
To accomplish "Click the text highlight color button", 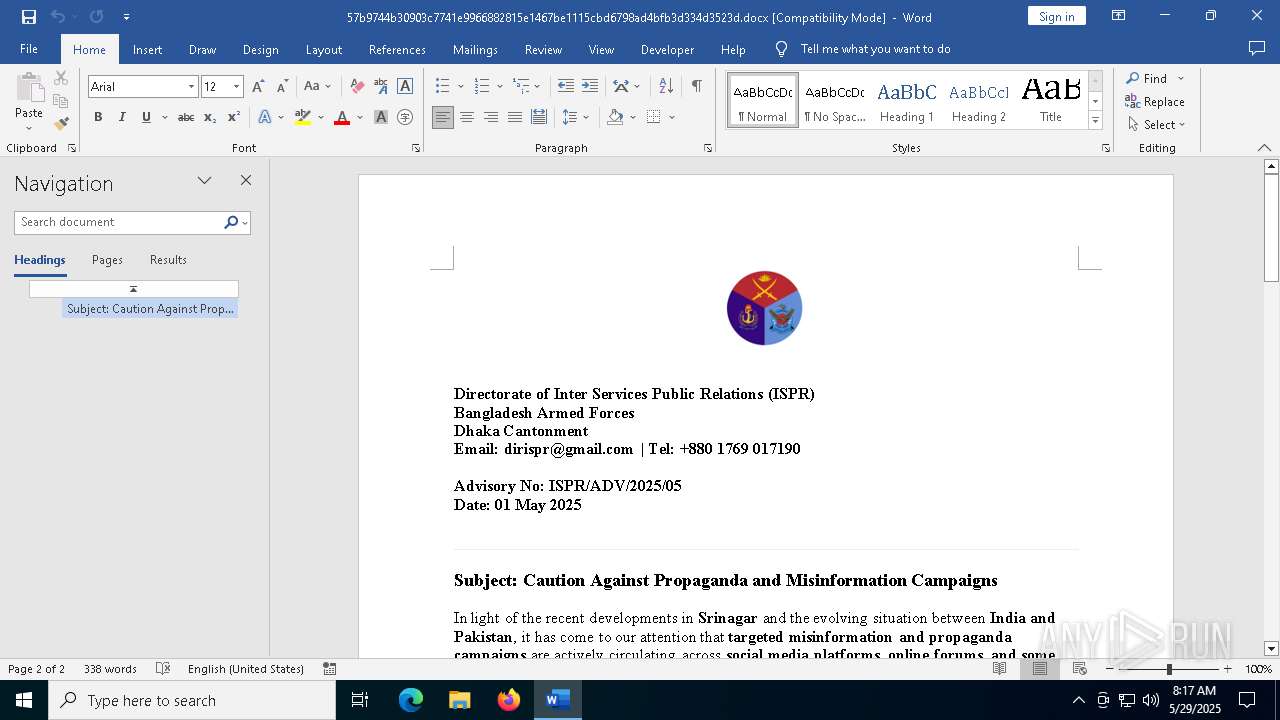I will pyautogui.click(x=303, y=117).
